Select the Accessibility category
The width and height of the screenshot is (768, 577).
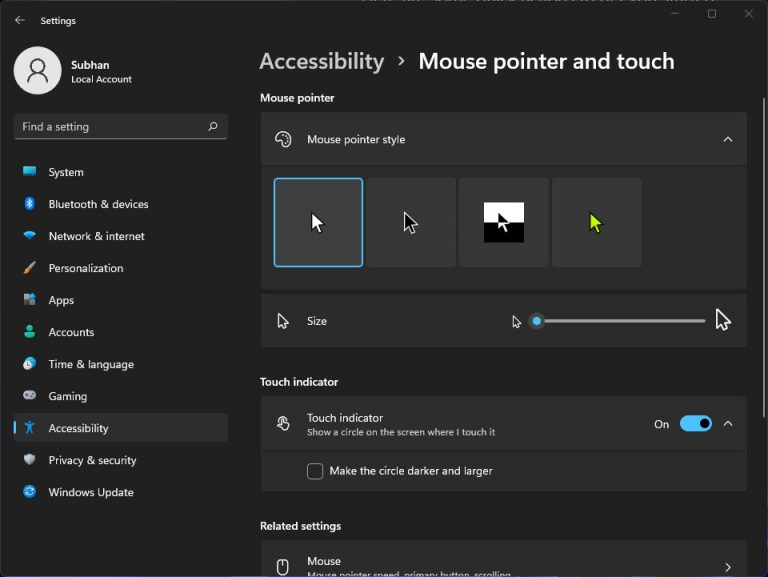click(x=120, y=428)
